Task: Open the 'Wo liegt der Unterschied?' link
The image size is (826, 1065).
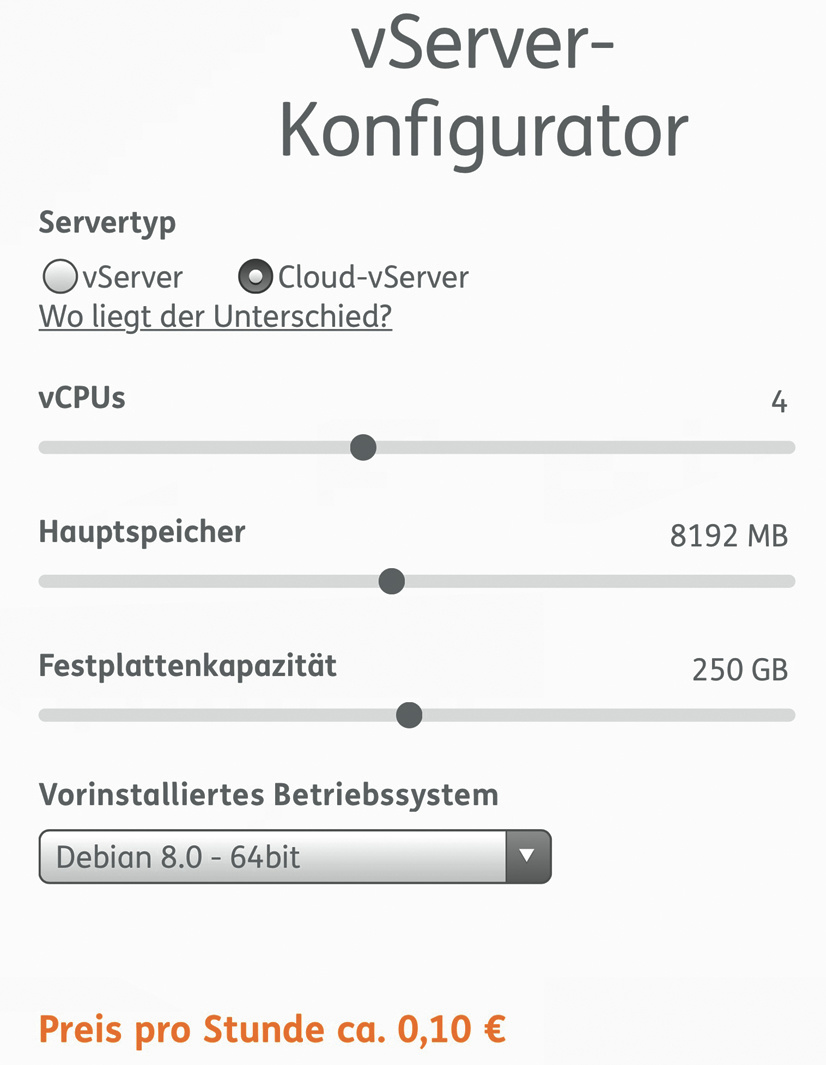Action: coord(215,316)
